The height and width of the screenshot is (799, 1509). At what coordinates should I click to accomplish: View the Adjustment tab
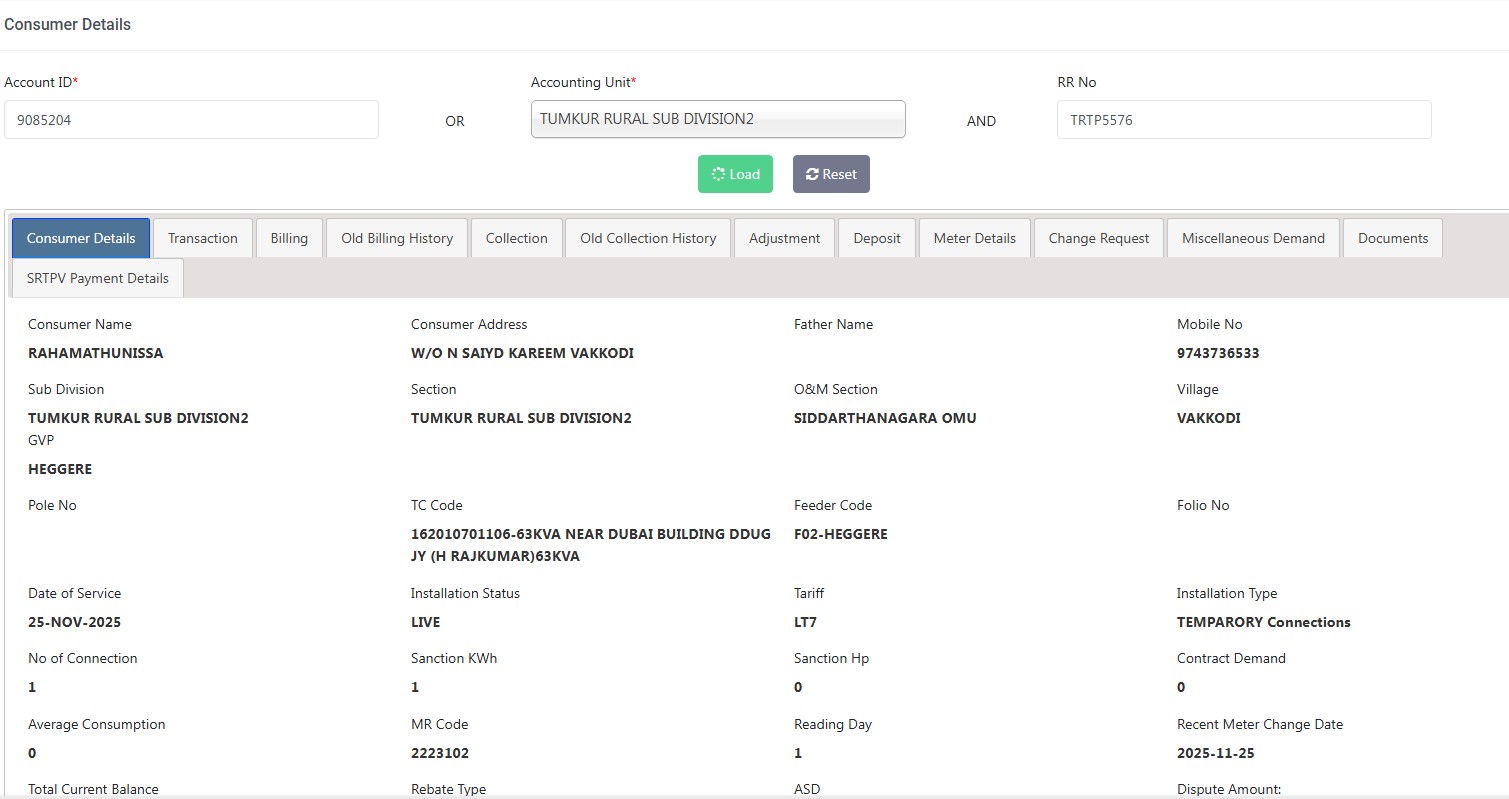[784, 238]
